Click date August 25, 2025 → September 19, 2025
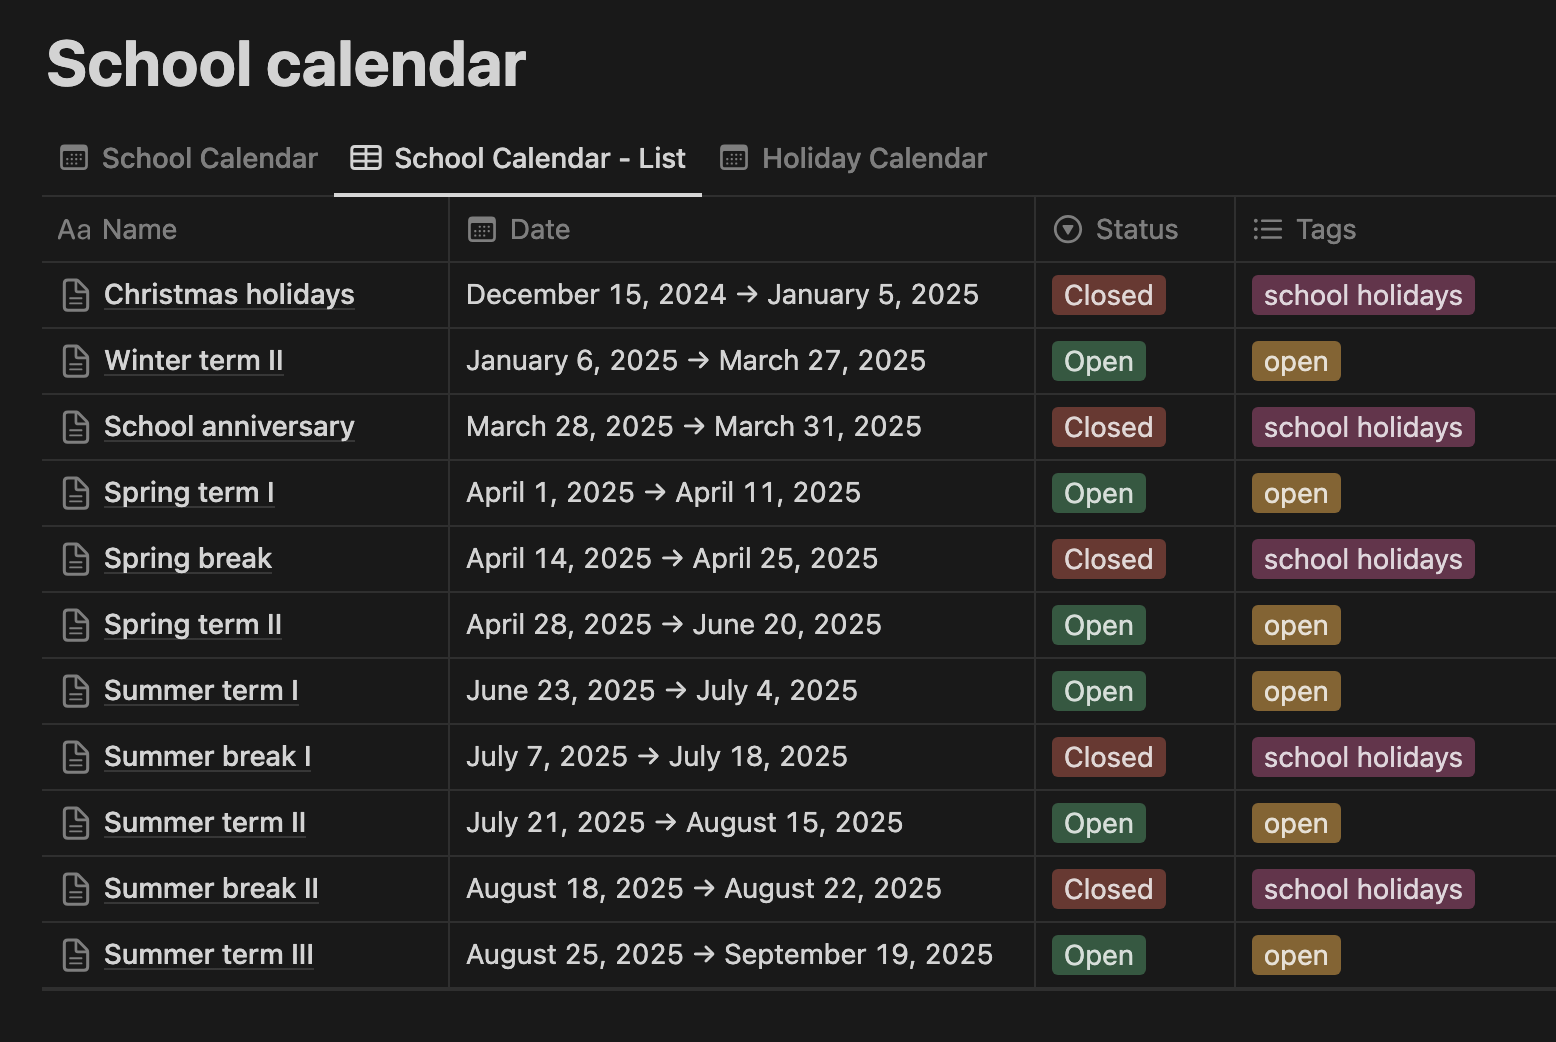Image resolution: width=1556 pixels, height=1042 pixels. [729, 955]
